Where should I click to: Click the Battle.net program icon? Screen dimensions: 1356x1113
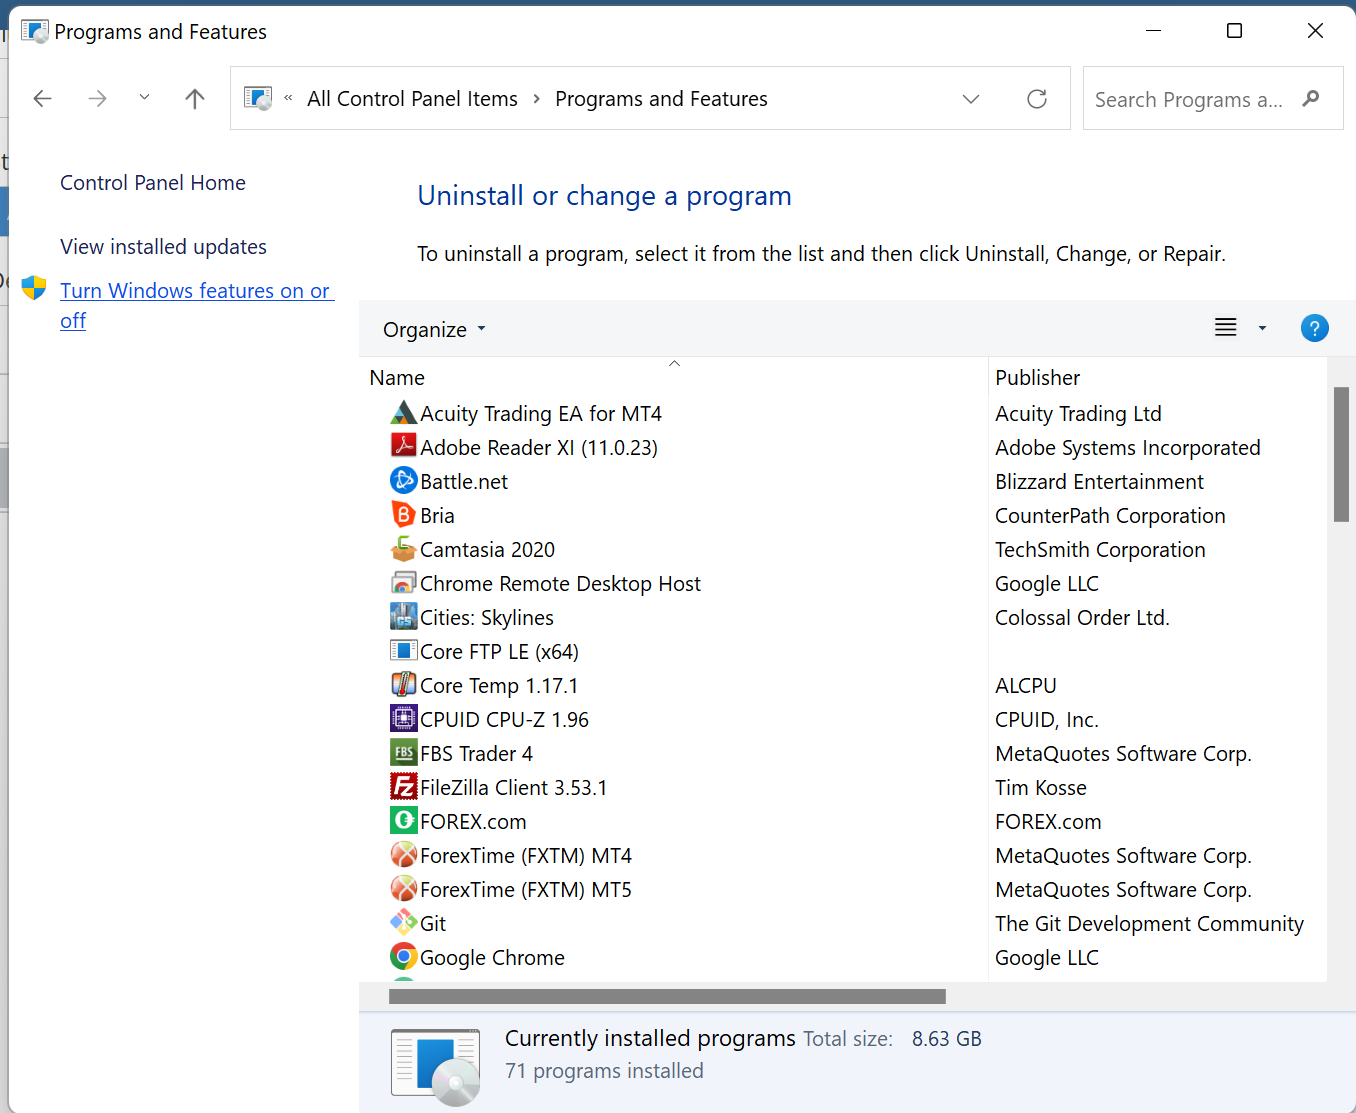[403, 481]
